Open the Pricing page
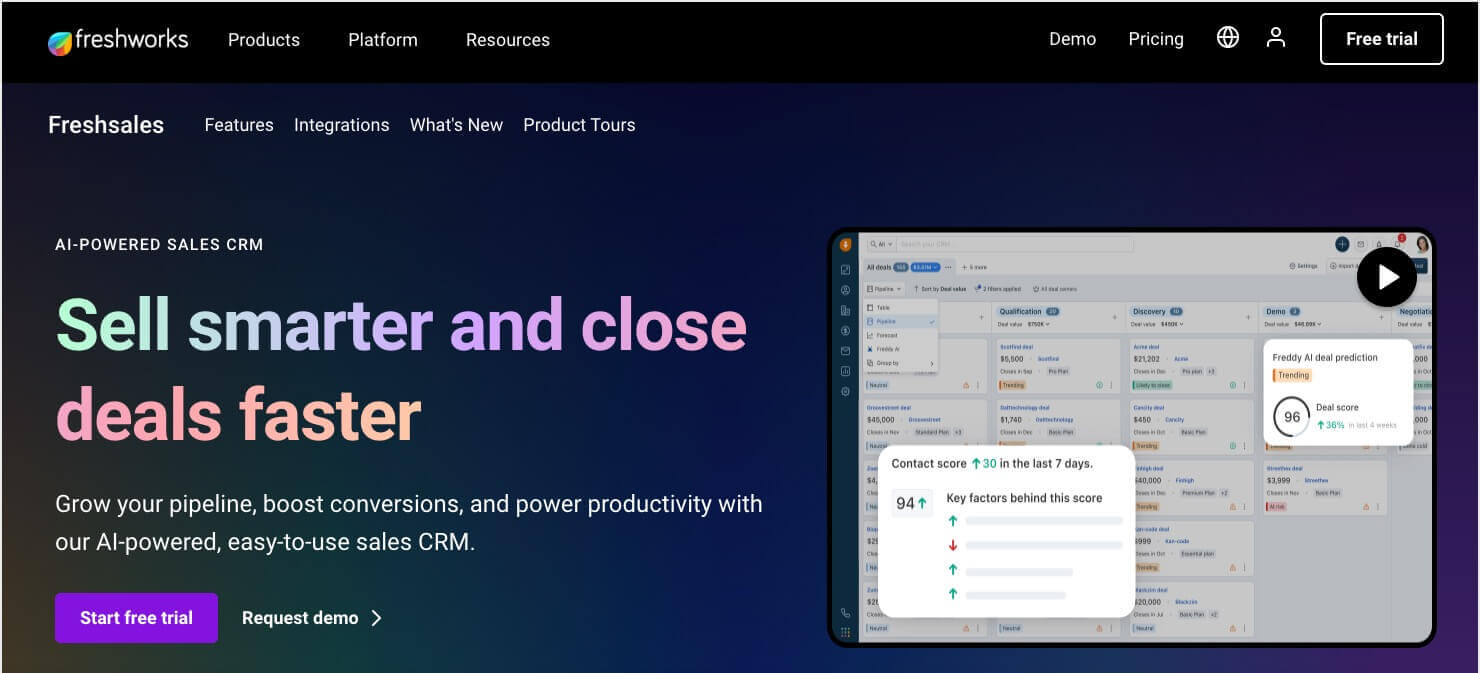 click(1156, 39)
